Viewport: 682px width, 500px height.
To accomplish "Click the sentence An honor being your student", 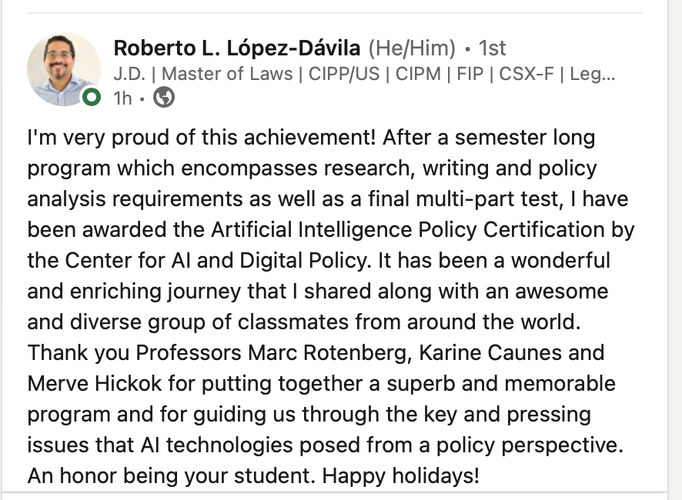I will click(x=171, y=476).
